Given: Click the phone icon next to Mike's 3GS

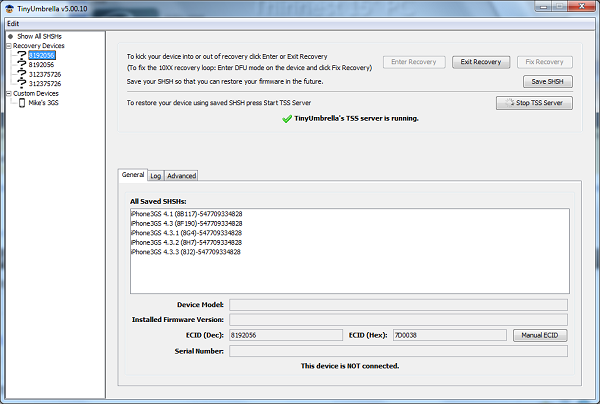Looking at the screenshot, I should pyautogui.click(x=22, y=103).
